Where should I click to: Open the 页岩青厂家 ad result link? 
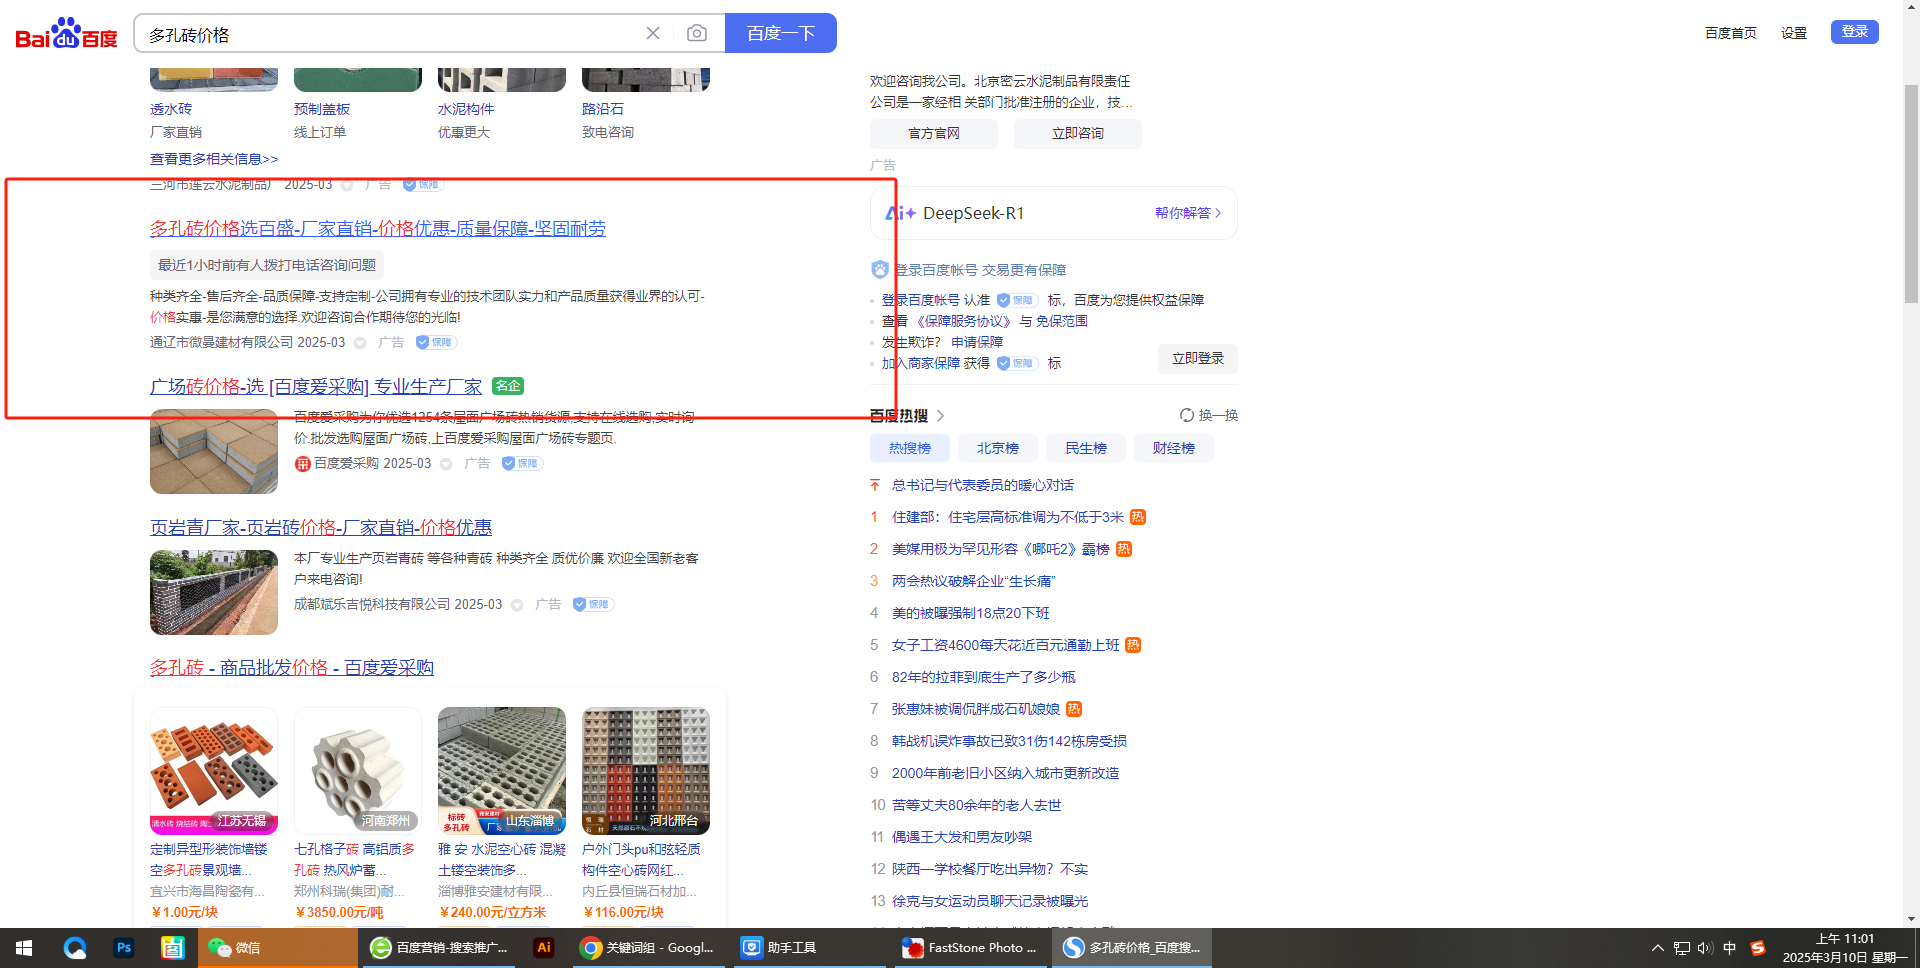tap(321, 527)
